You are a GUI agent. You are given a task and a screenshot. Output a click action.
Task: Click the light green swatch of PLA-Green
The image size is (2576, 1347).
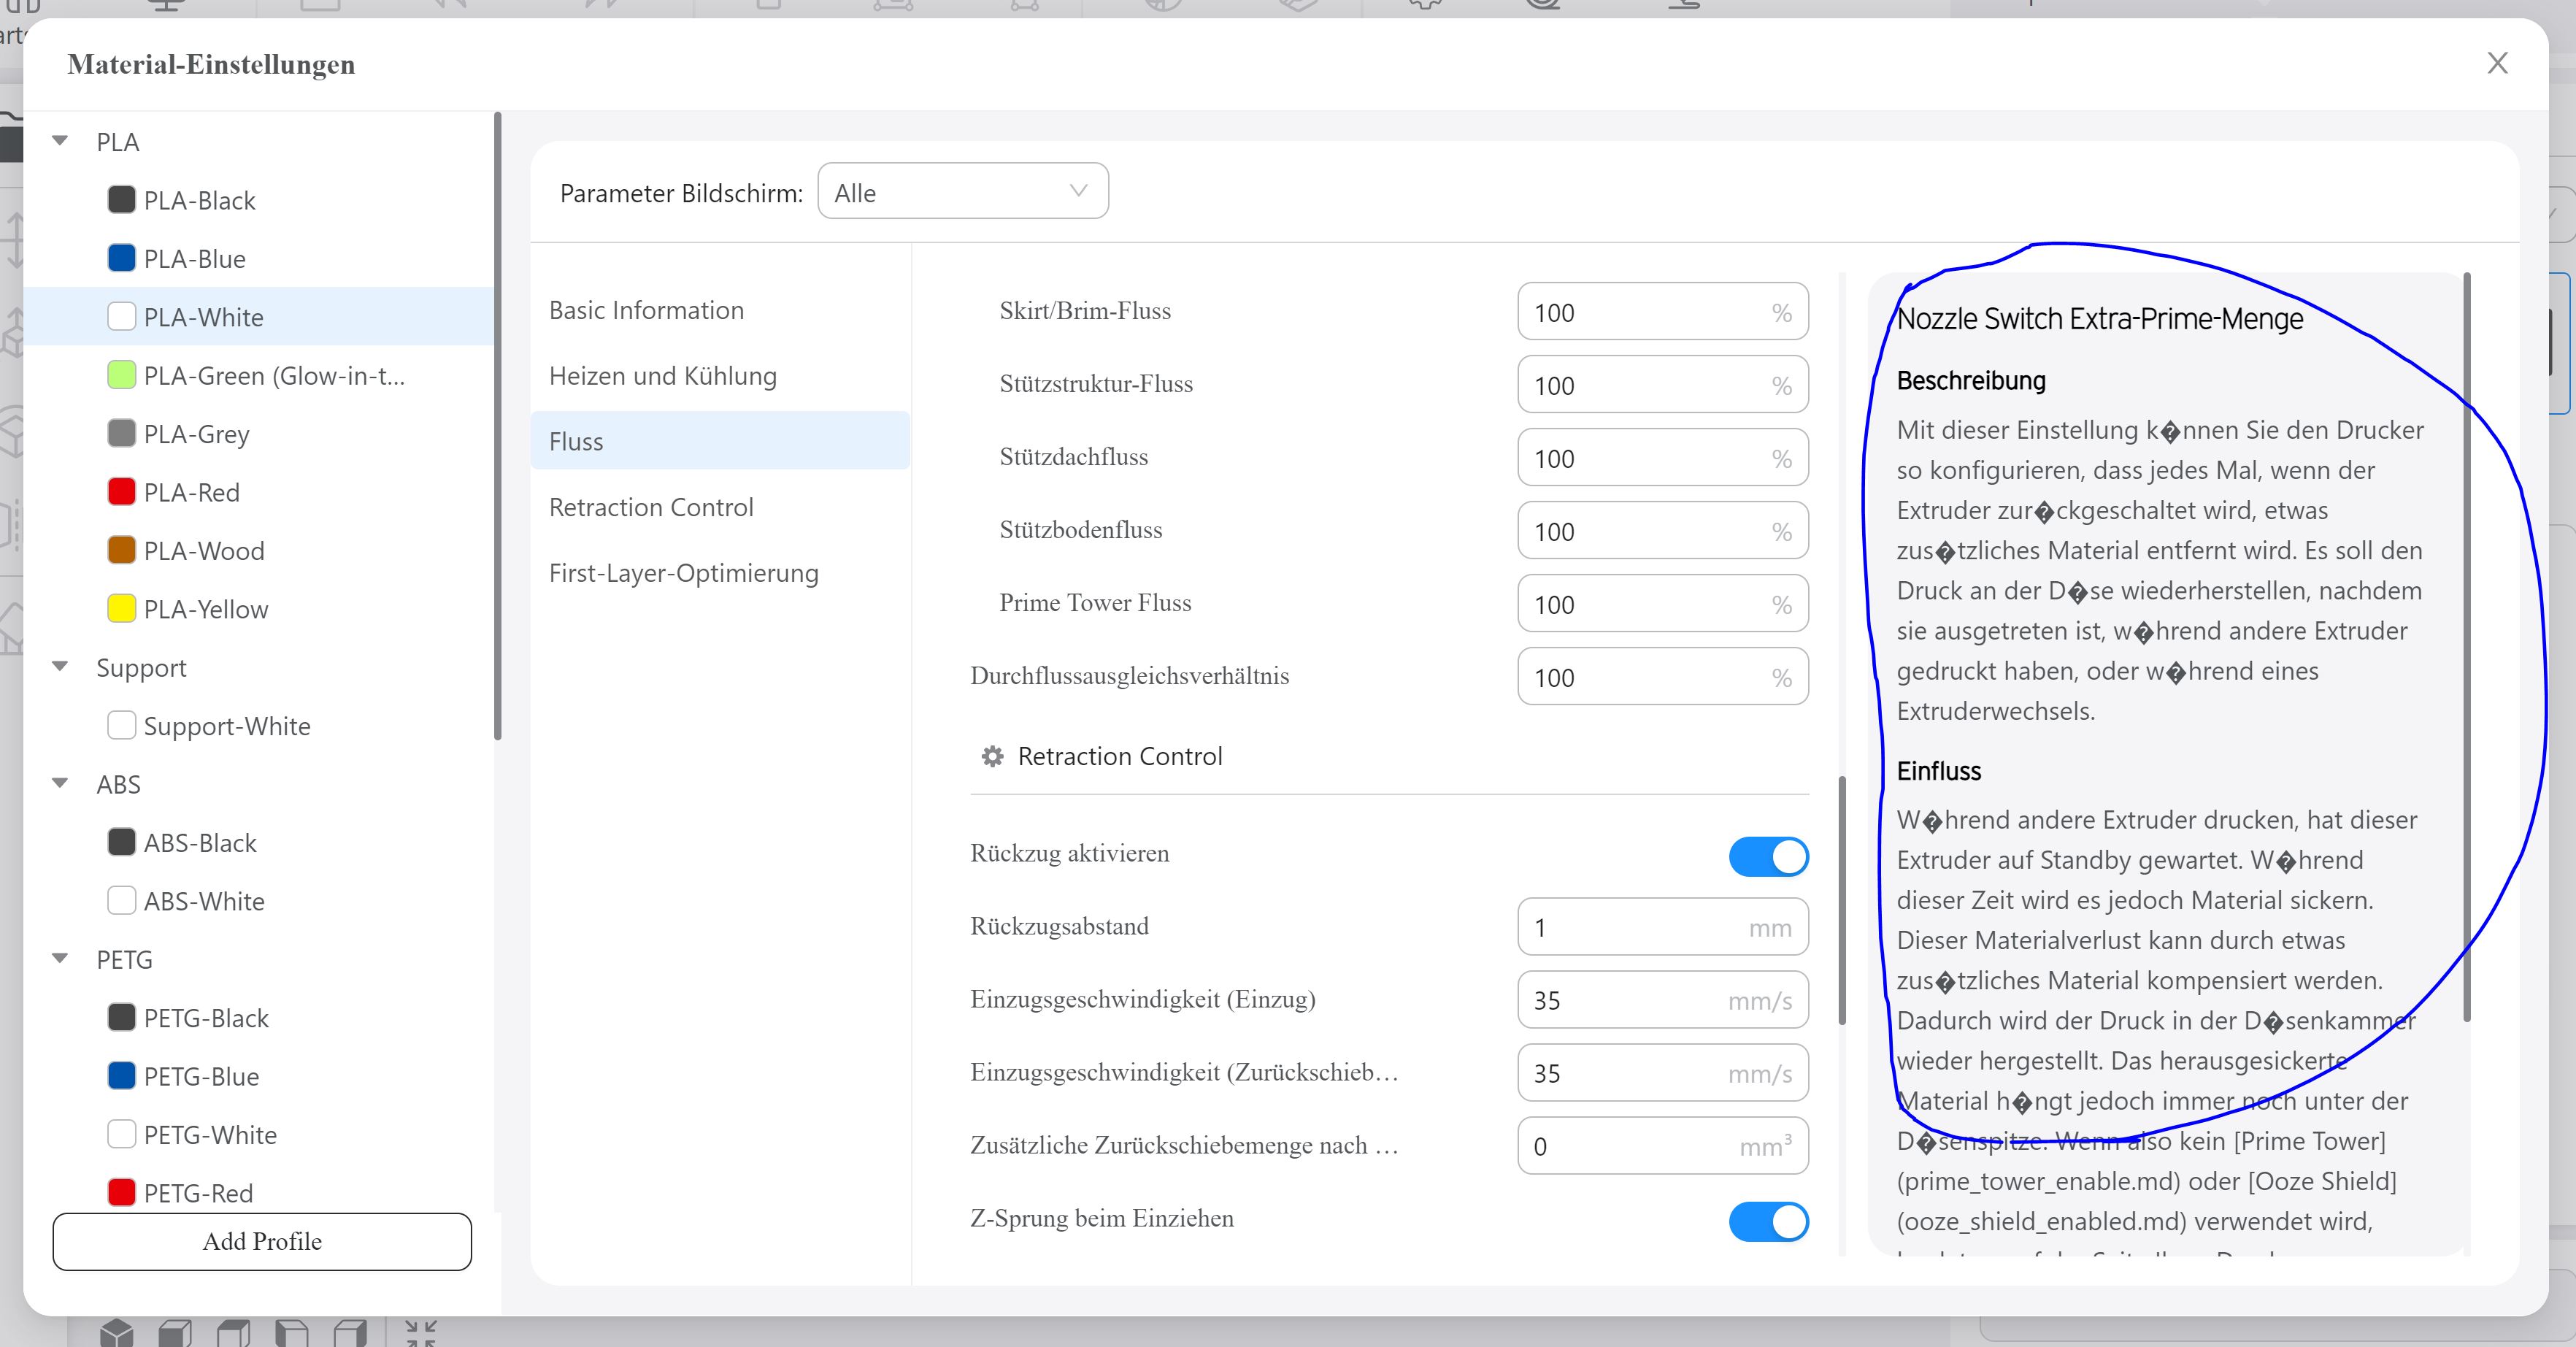pos(121,375)
